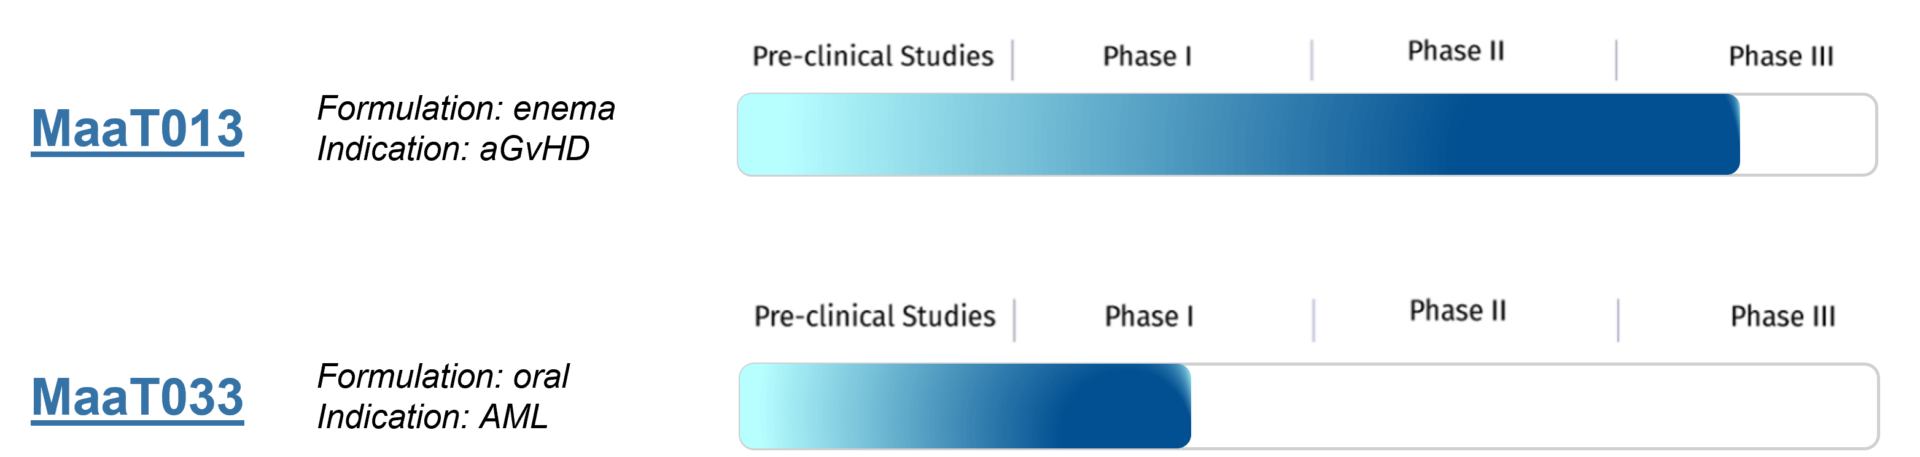Click the empty end of MaaT013 bar
The height and width of the screenshot is (457, 1920).
click(x=1808, y=134)
